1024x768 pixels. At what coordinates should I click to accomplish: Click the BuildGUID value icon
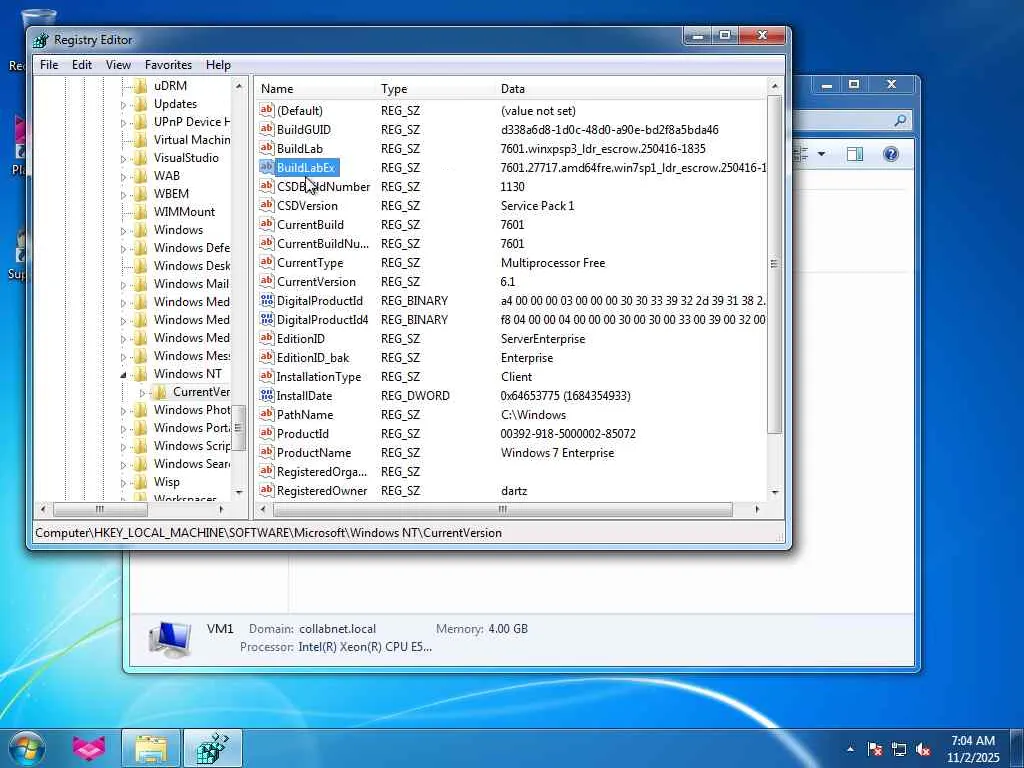click(266, 129)
